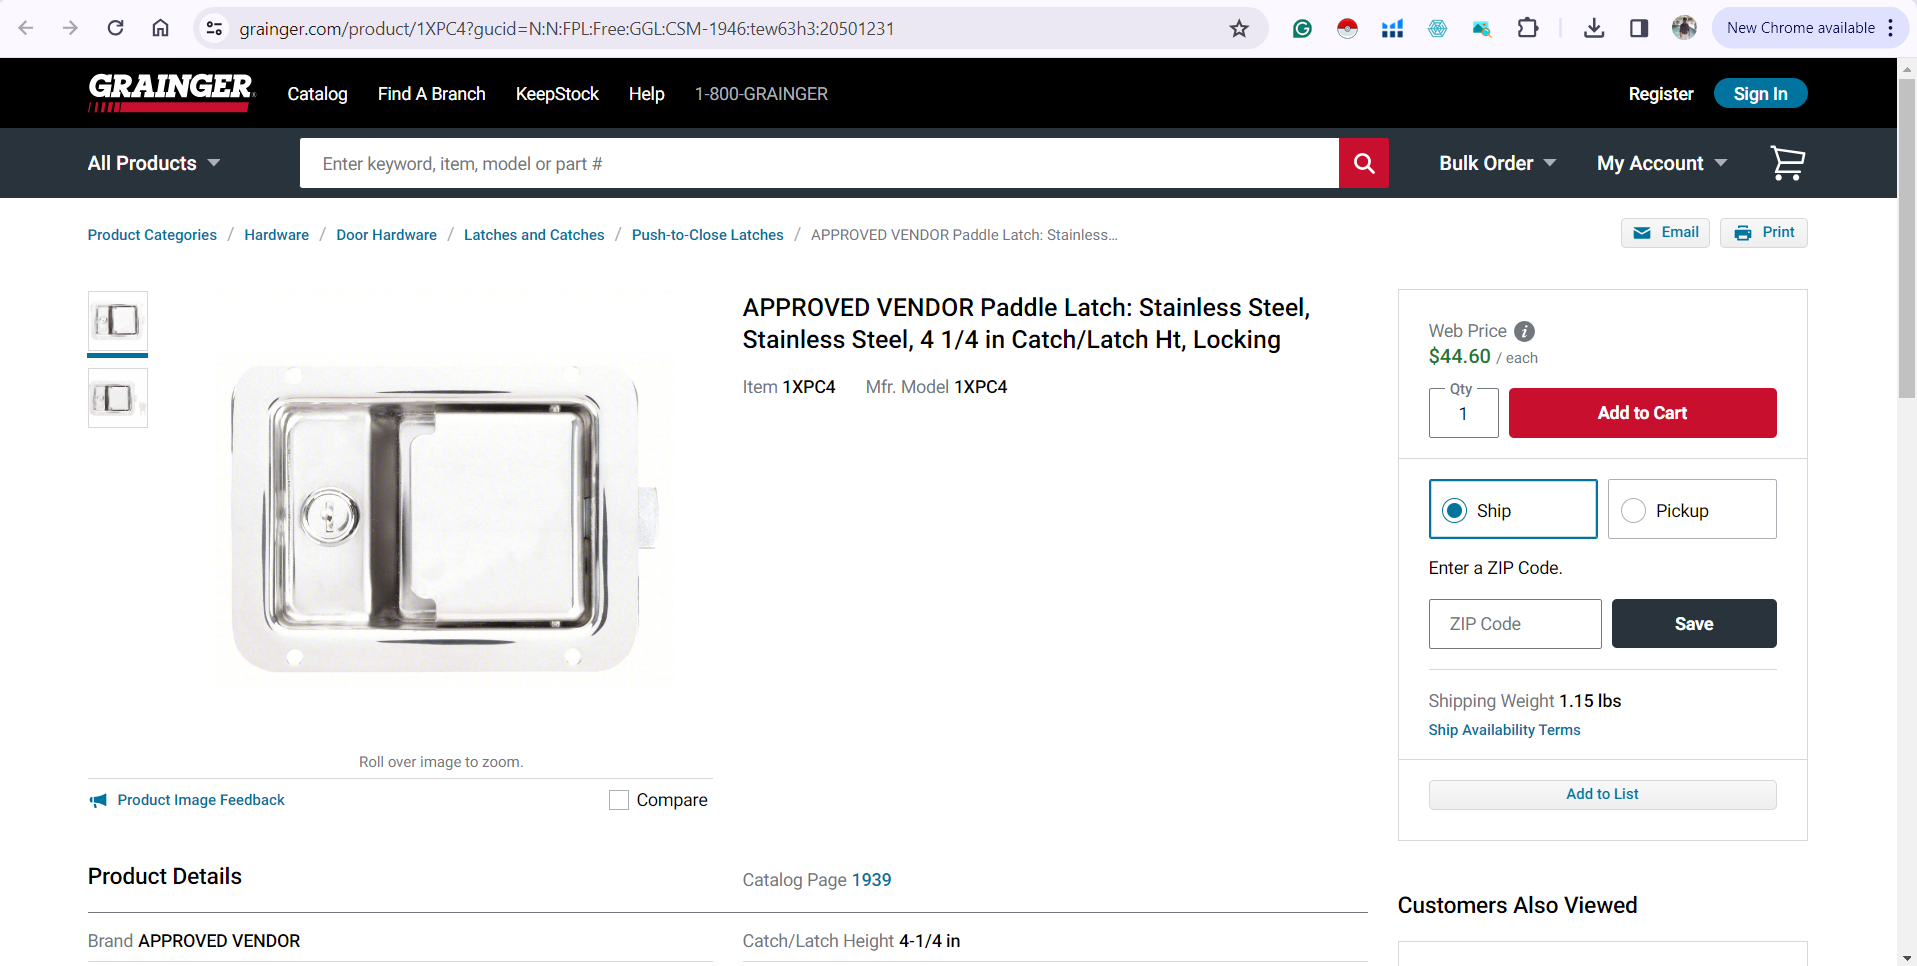Open Find A Branch
This screenshot has height=966, width=1917.
[x=431, y=93]
